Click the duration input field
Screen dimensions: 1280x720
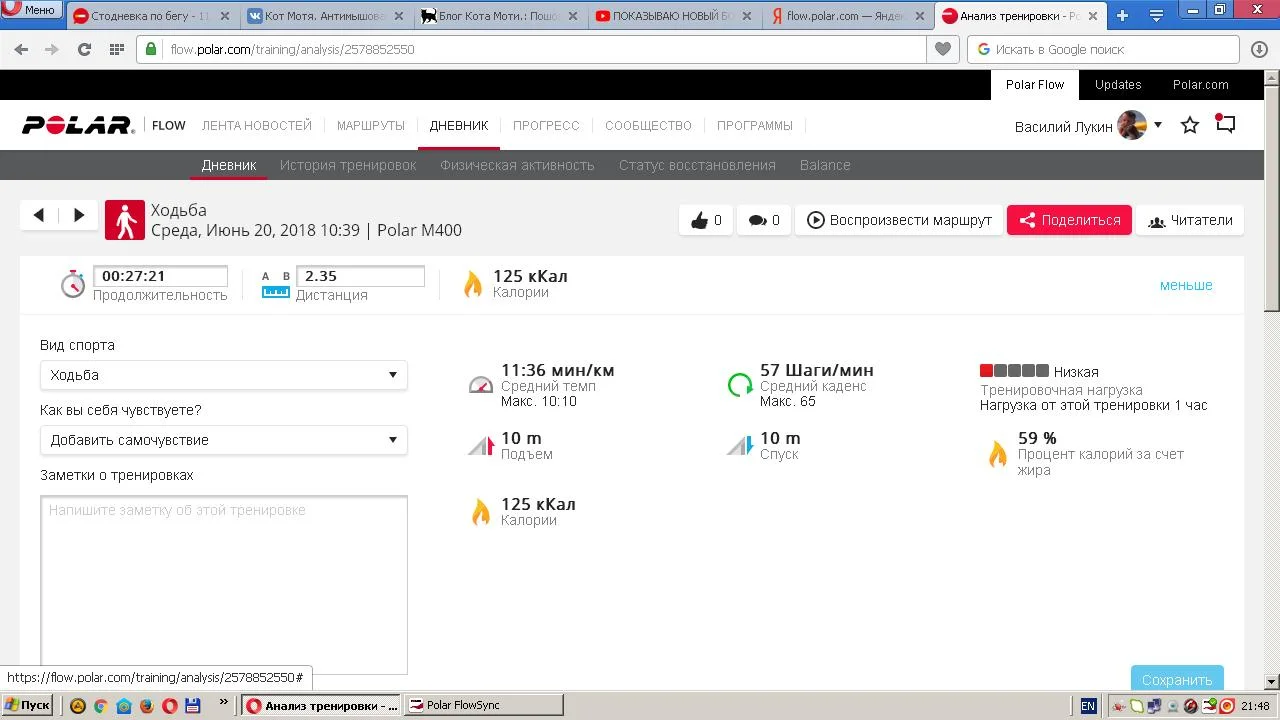[160, 276]
